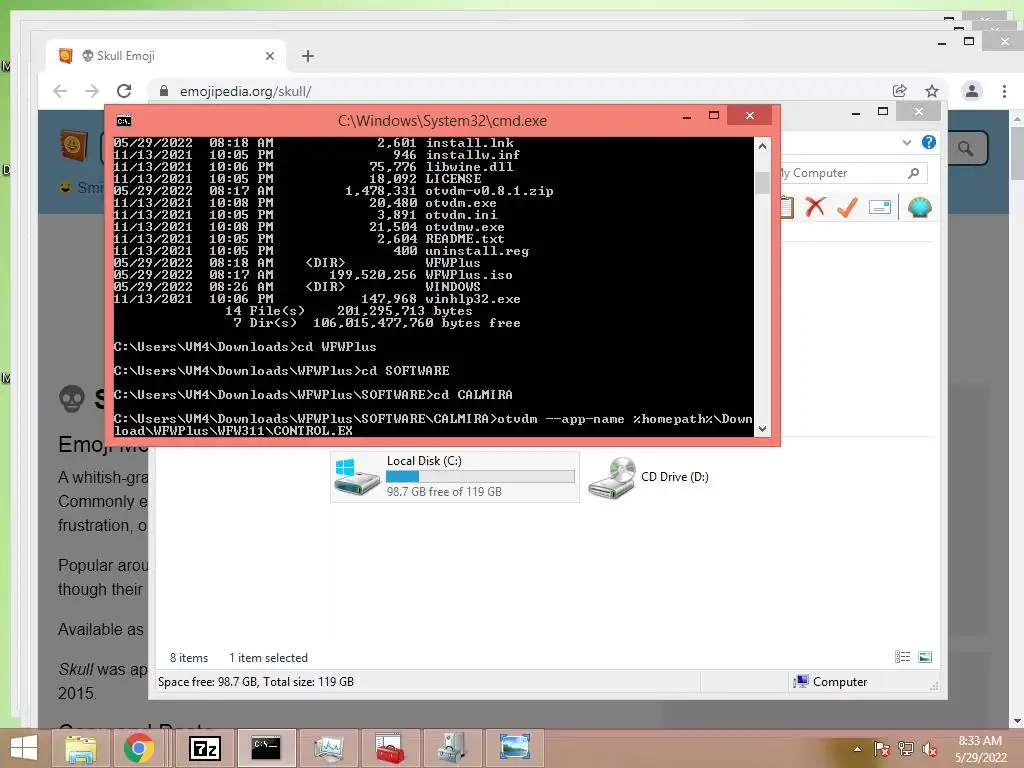This screenshot has height=768, width=1024.
Task: Open Chrome profile avatar
Action: click(x=972, y=91)
